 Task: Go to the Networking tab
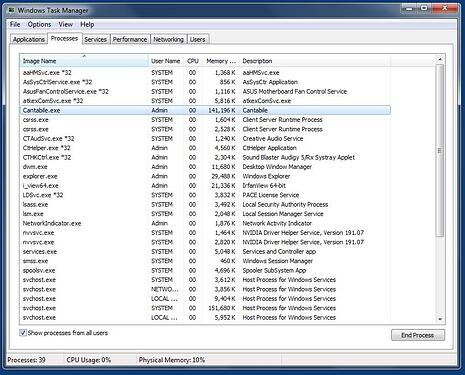168,39
